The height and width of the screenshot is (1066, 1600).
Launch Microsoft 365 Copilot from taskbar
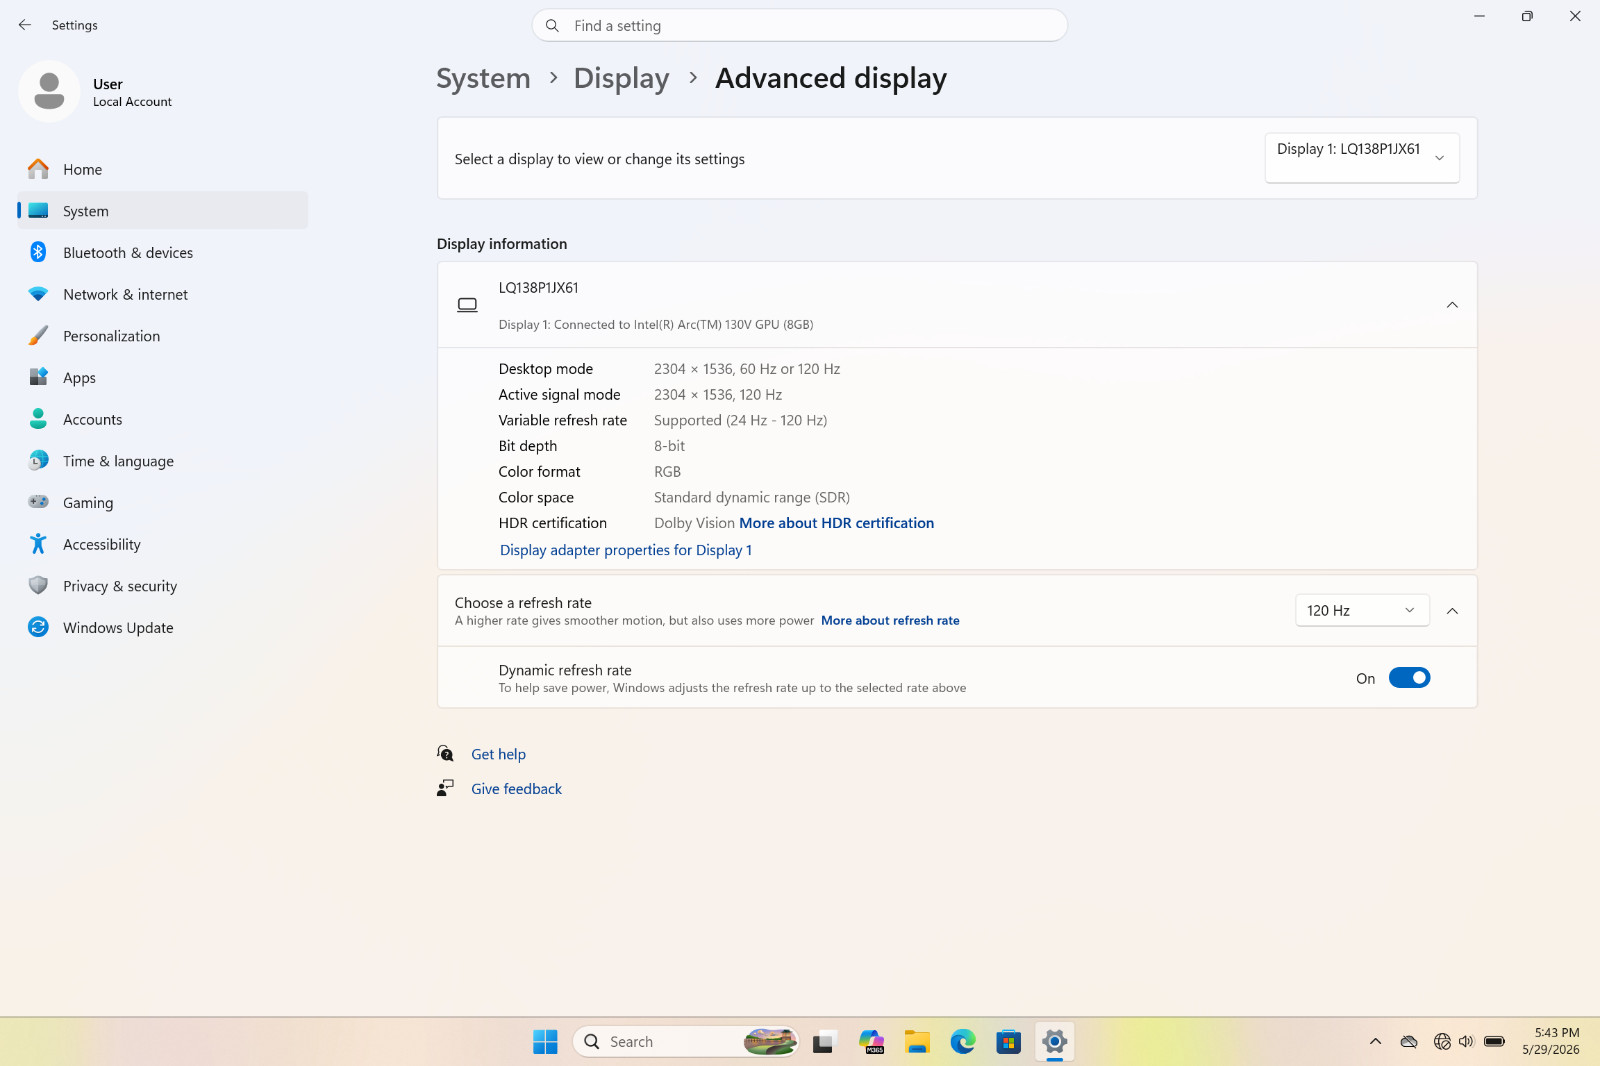(871, 1042)
